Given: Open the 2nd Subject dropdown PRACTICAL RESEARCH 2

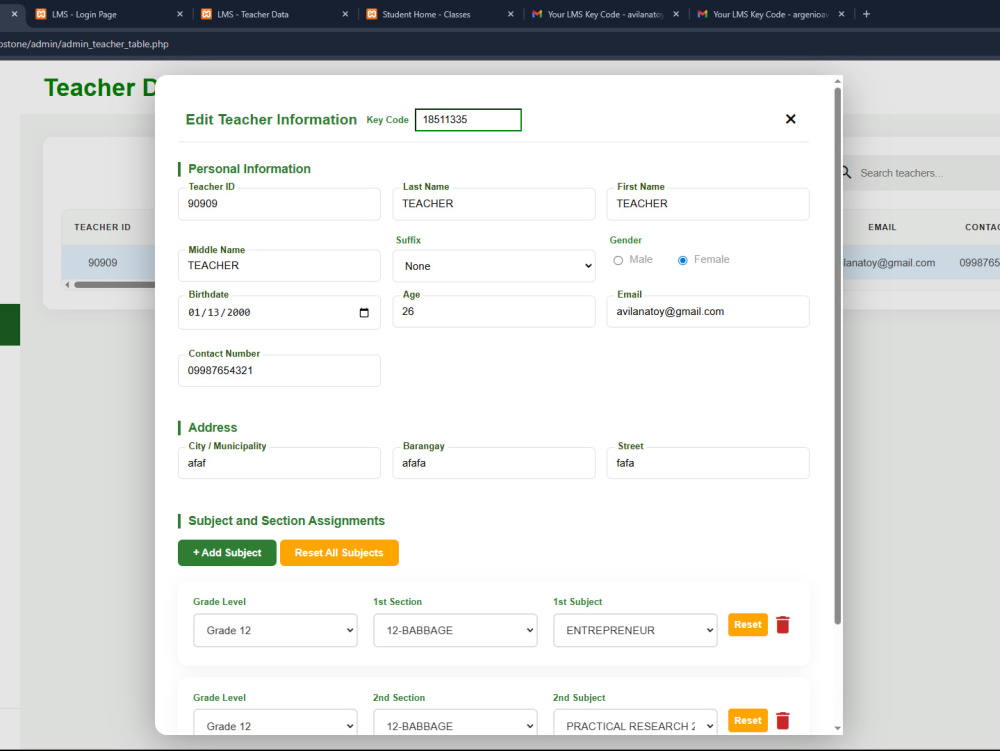Looking at the screenshot, I should (x=635, y=723).
